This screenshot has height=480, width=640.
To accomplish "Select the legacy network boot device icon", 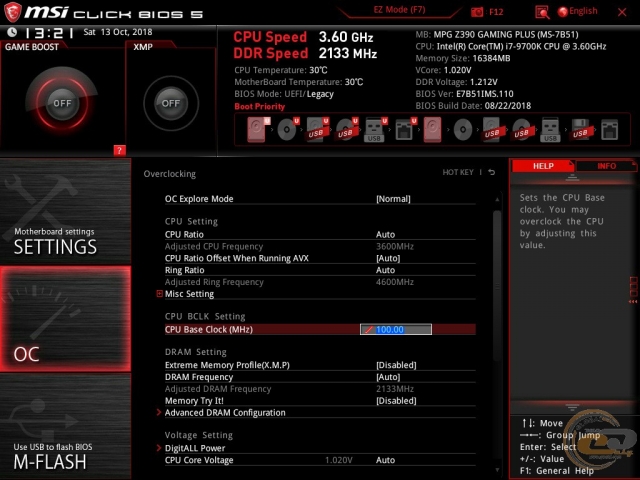I will tap(609, 130).
